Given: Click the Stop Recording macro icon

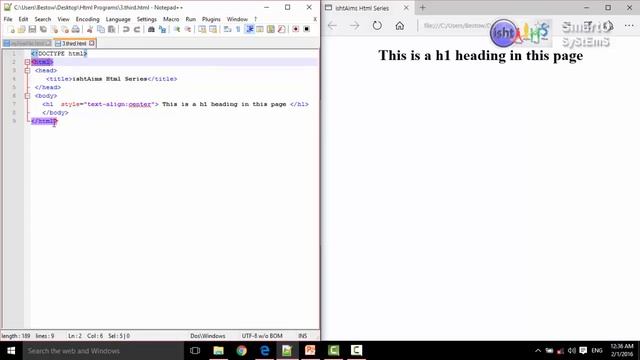Looking at the screenshot, I should [x=307, y=29].
